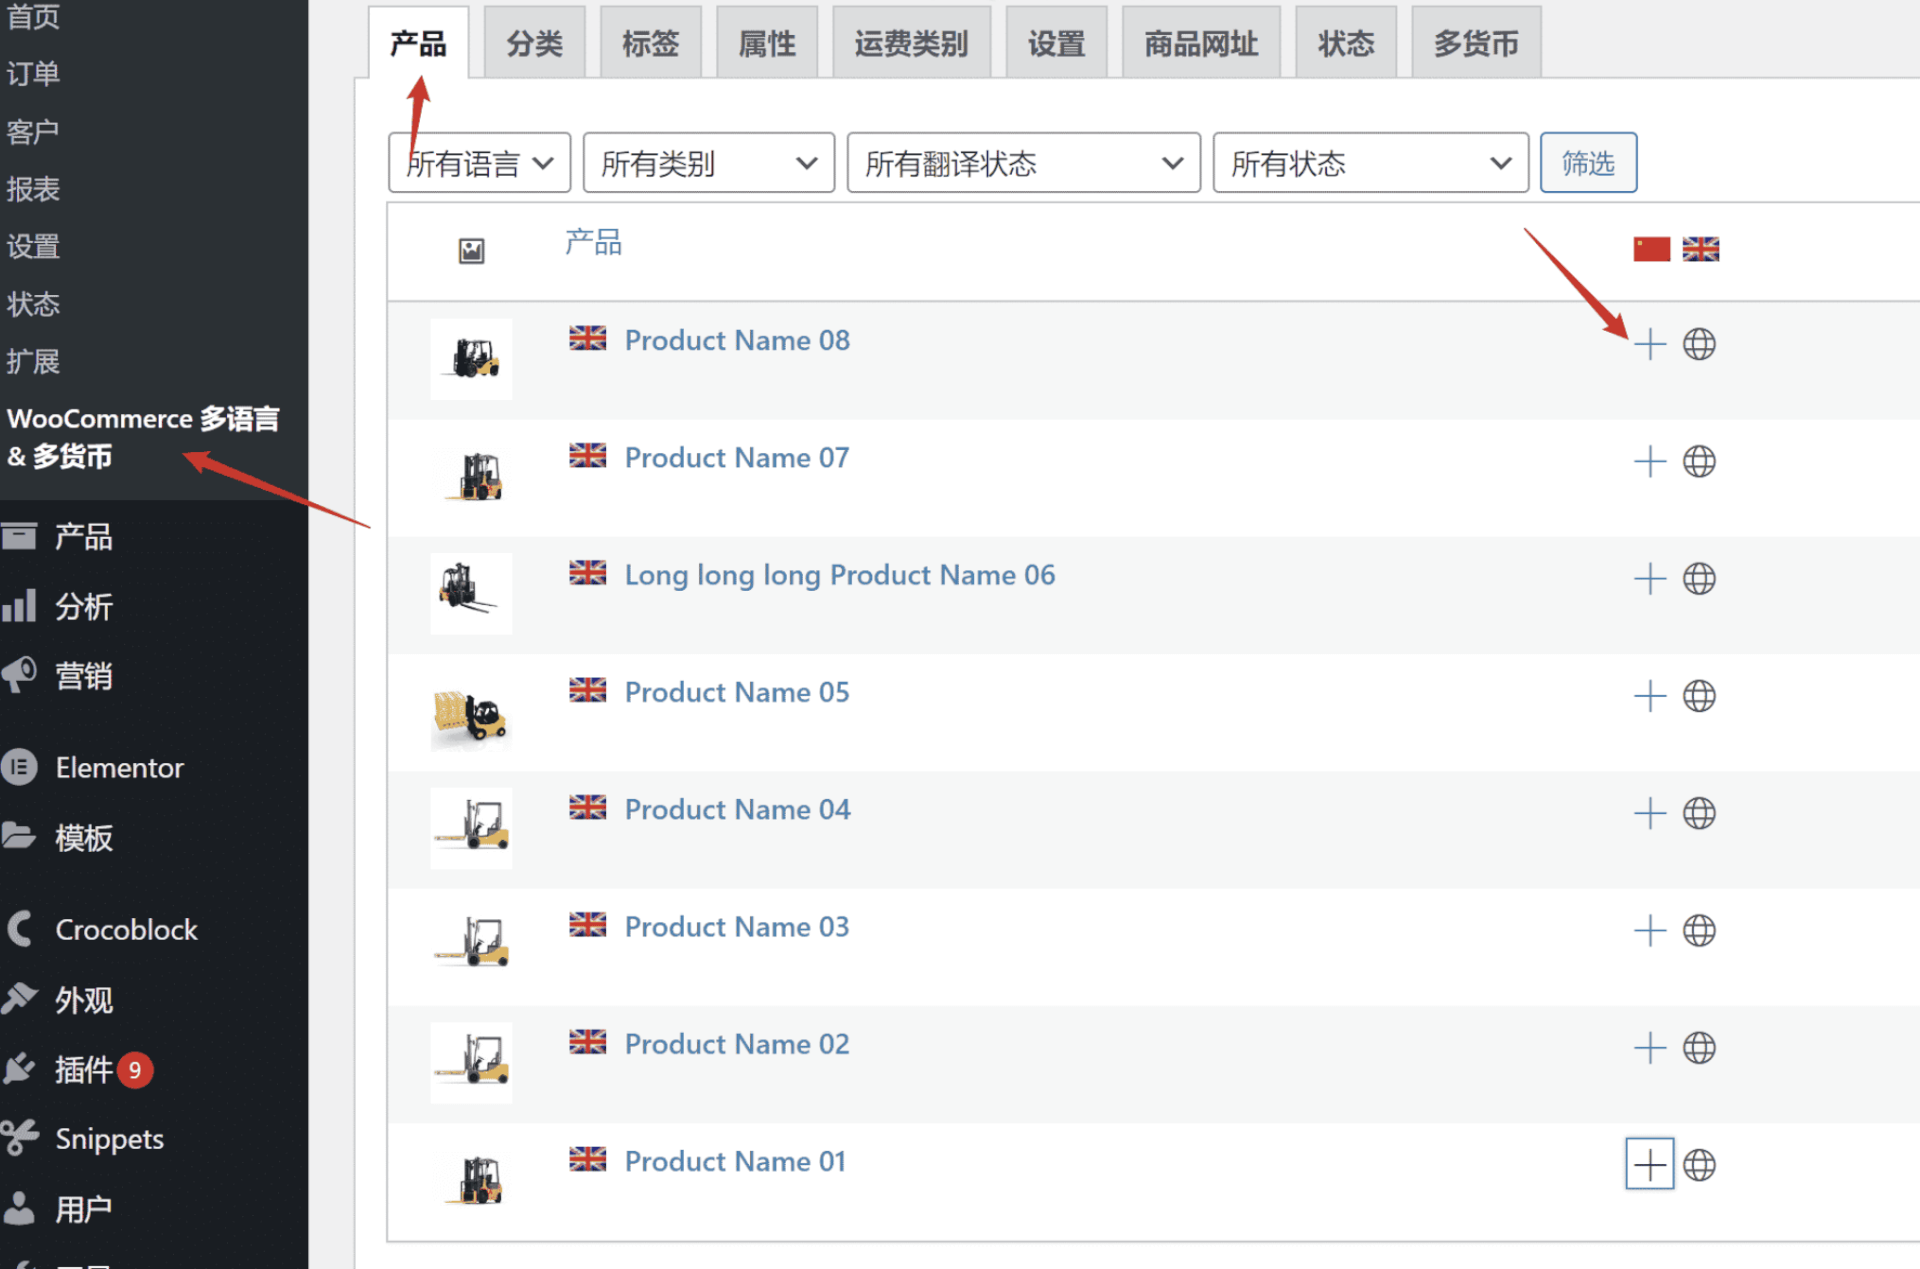Image resolution: width=1920 pixels, height=1269 pixels.
Task: Open Product Name 05 for editing
Action: [737, 691]
